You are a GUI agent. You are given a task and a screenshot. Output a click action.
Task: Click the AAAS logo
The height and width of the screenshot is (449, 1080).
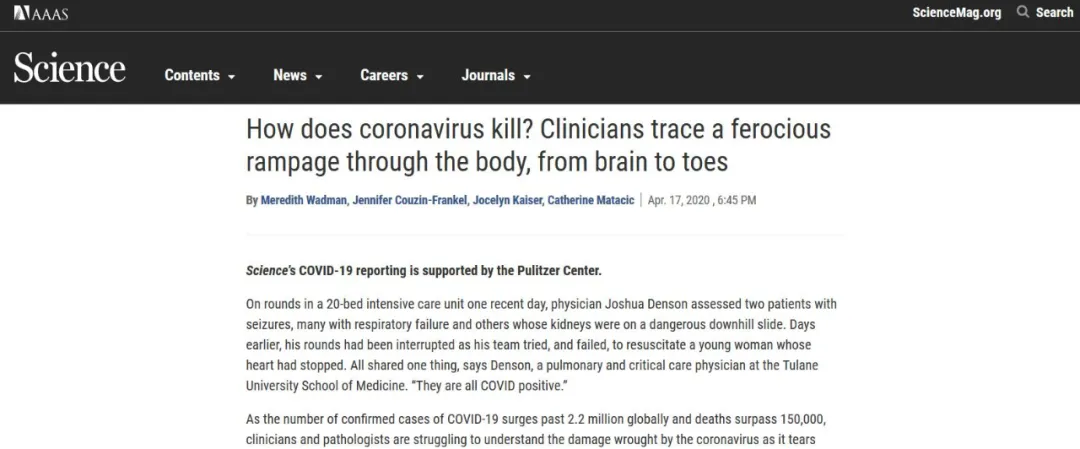41,13
